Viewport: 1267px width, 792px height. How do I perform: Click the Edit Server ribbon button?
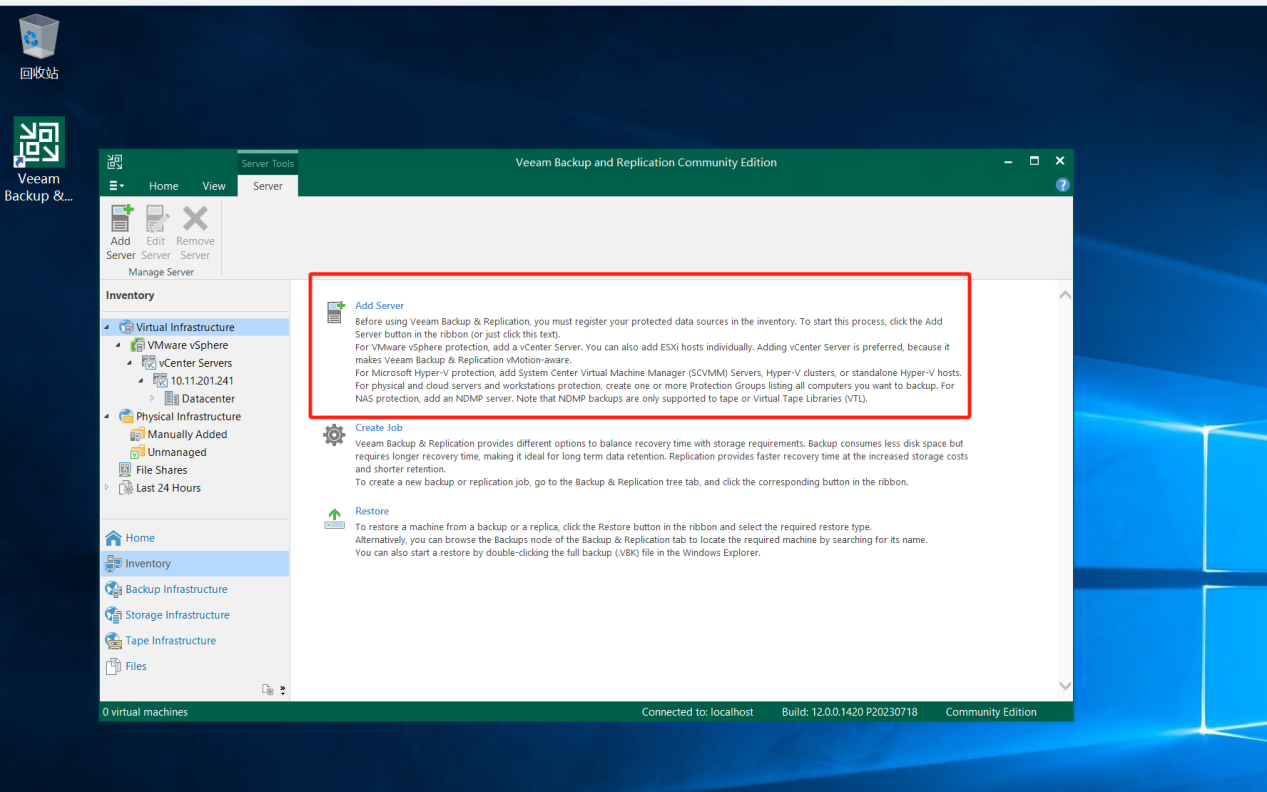(x=156, y=233)
